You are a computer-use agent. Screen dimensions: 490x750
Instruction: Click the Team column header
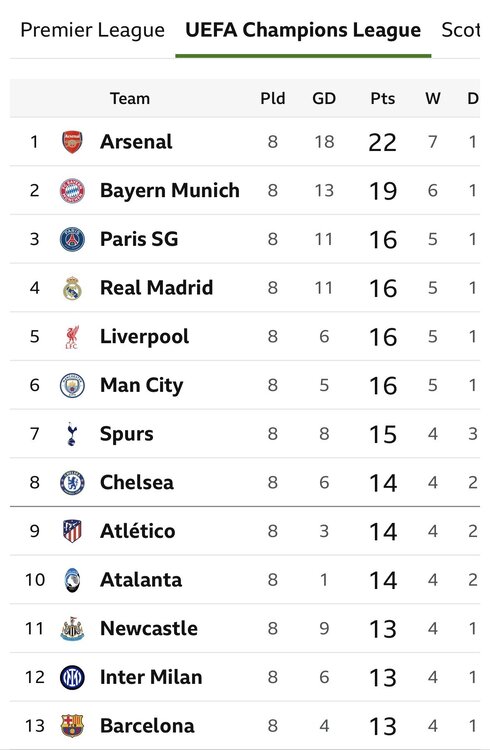point(130,99)
